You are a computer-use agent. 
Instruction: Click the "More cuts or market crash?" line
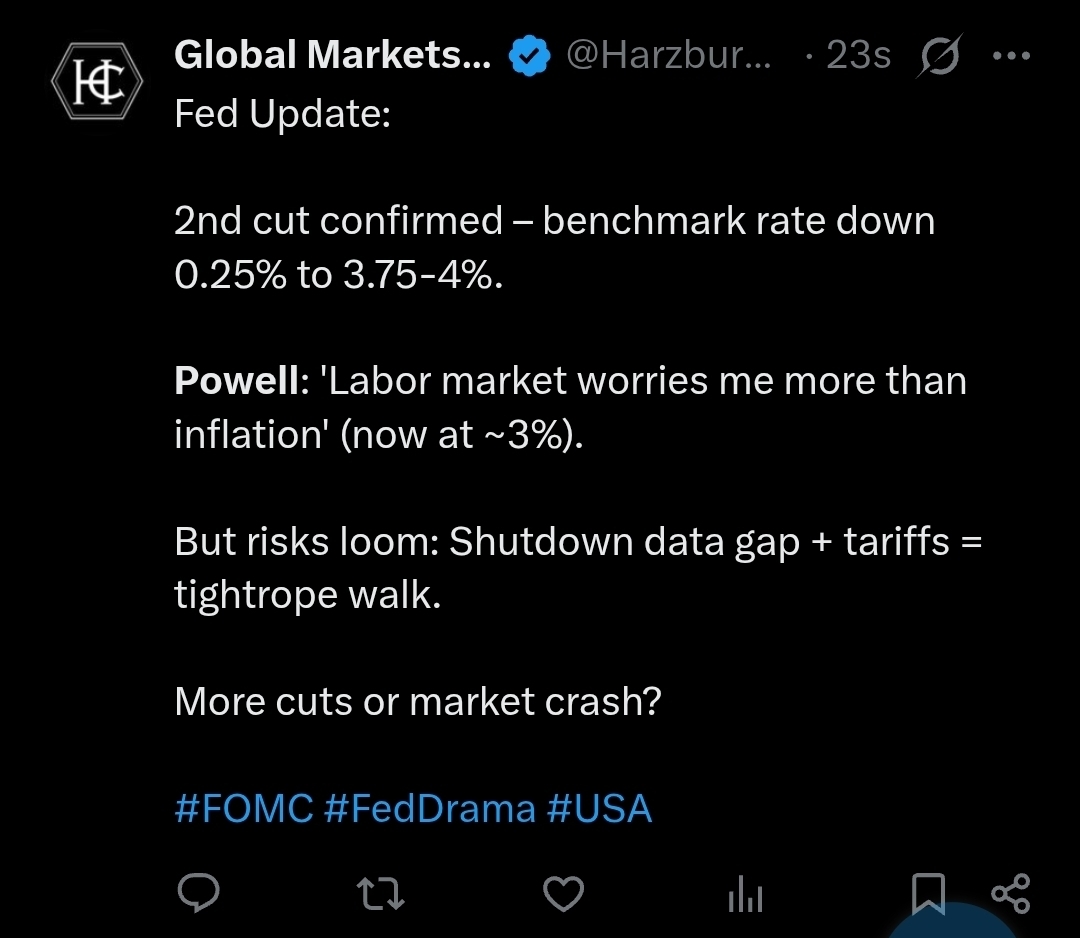click(x=418, y=701)
